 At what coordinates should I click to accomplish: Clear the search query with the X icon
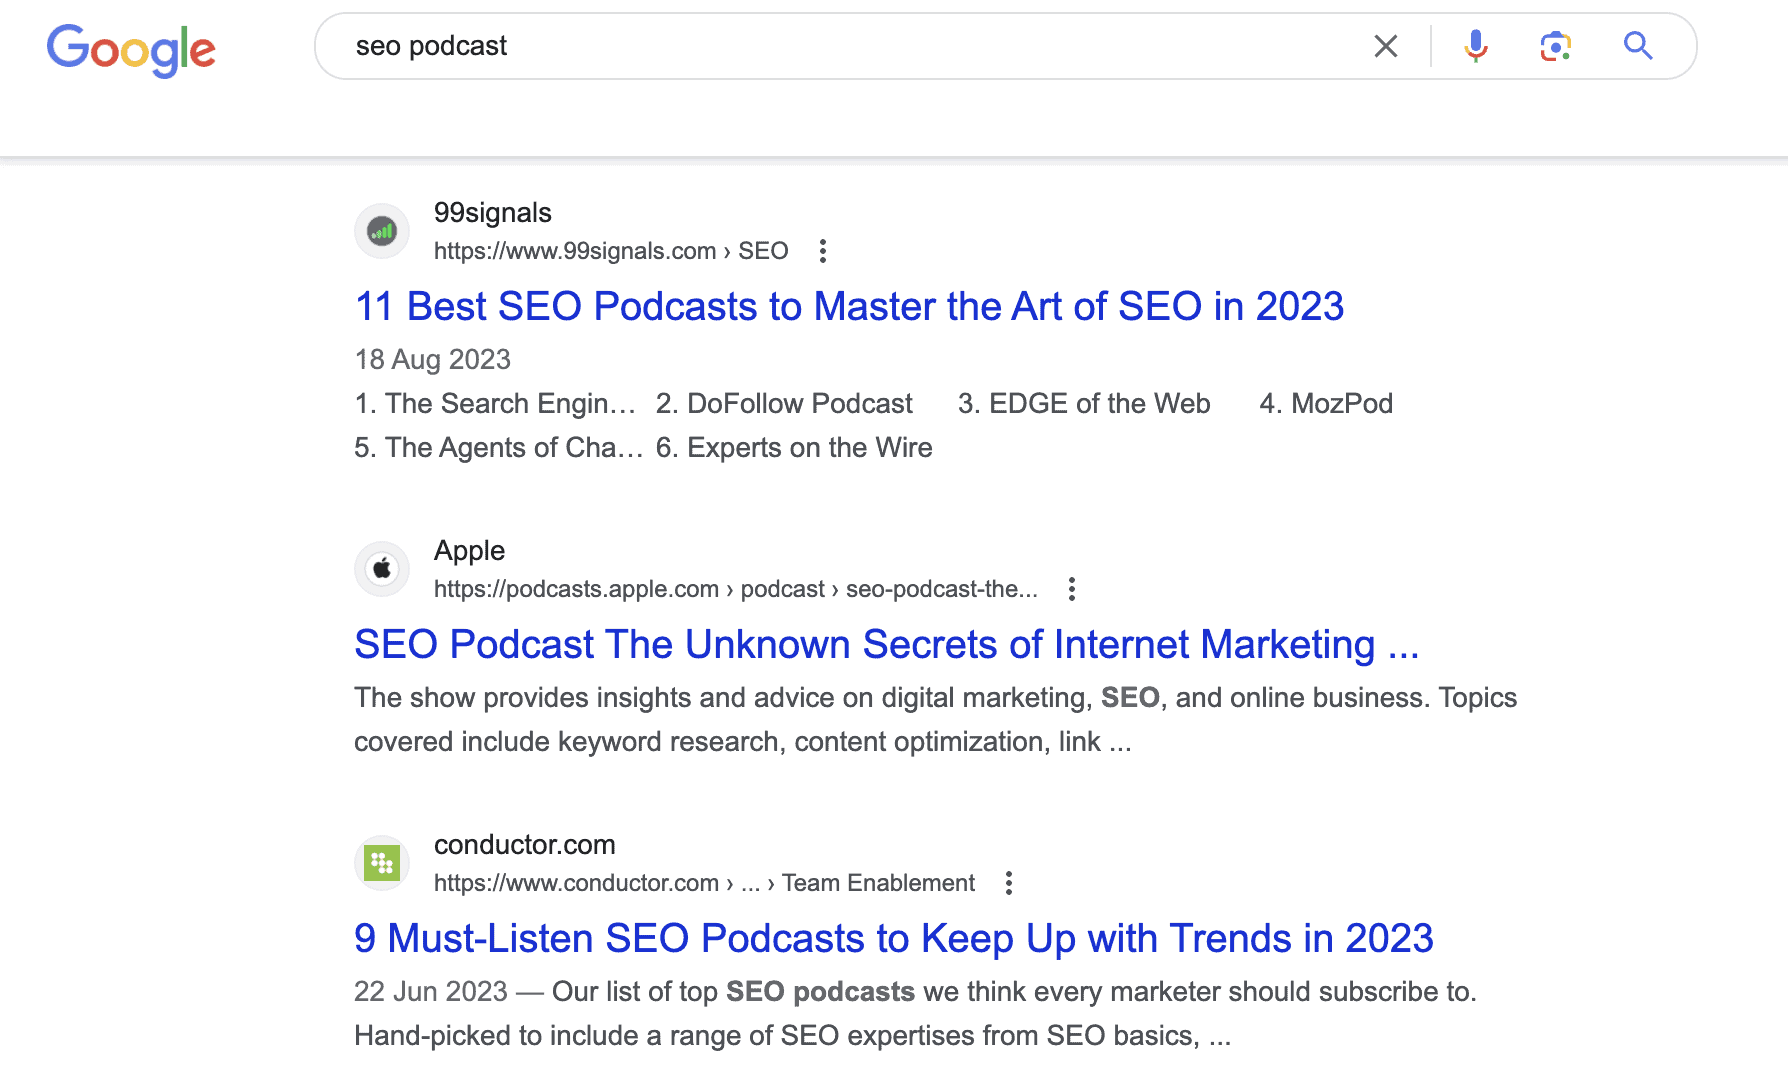(1385, 46)
